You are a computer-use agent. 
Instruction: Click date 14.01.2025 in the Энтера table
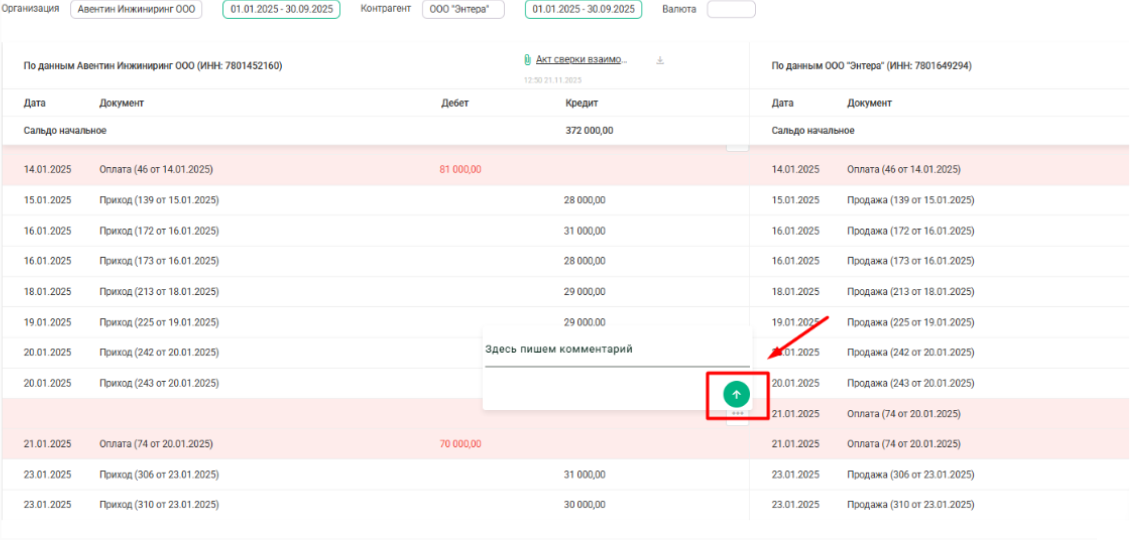(x=796, y=170)
